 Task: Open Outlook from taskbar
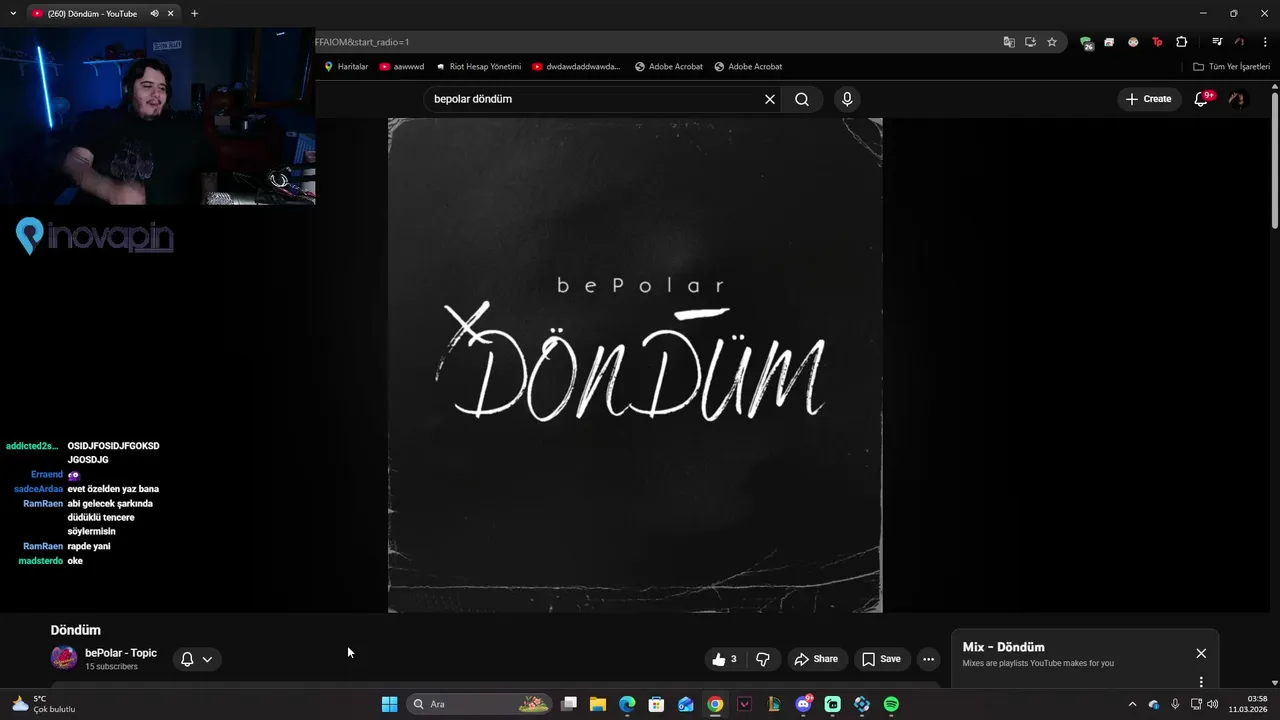point(686,704)
